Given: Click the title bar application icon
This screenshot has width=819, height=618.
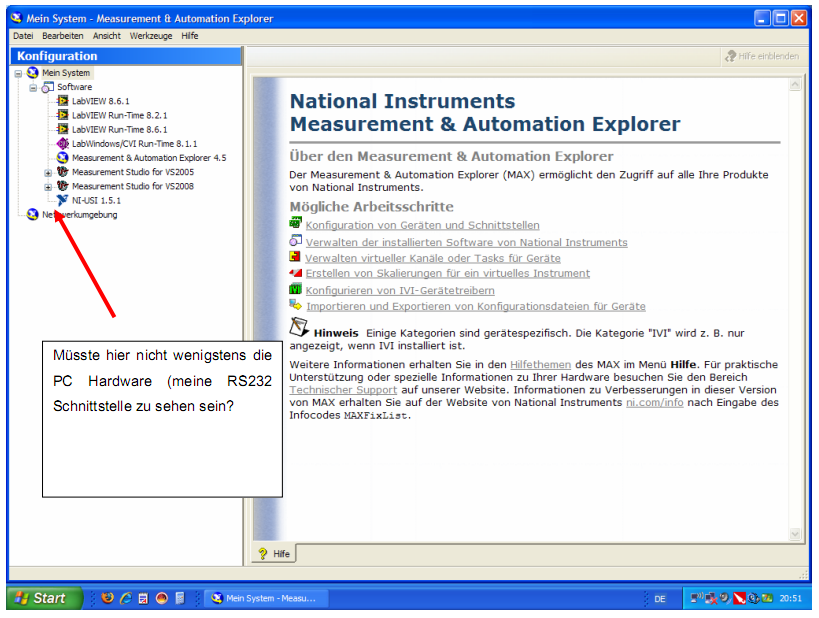Looking at the screenshot, I should click(x=17, y=18).
